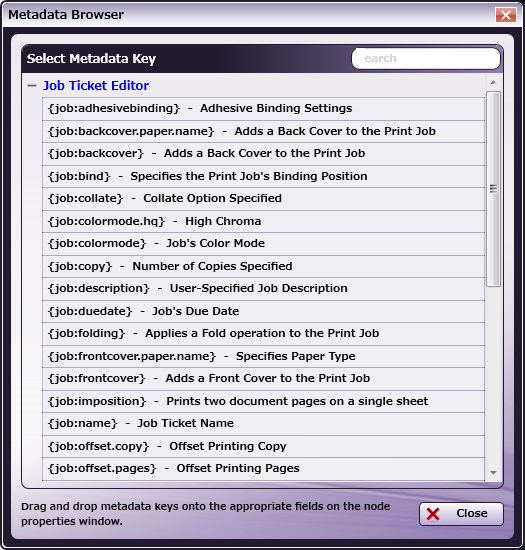Screen dimensions: 525x550
Task: Click the metadata search field
Action: 426,58
